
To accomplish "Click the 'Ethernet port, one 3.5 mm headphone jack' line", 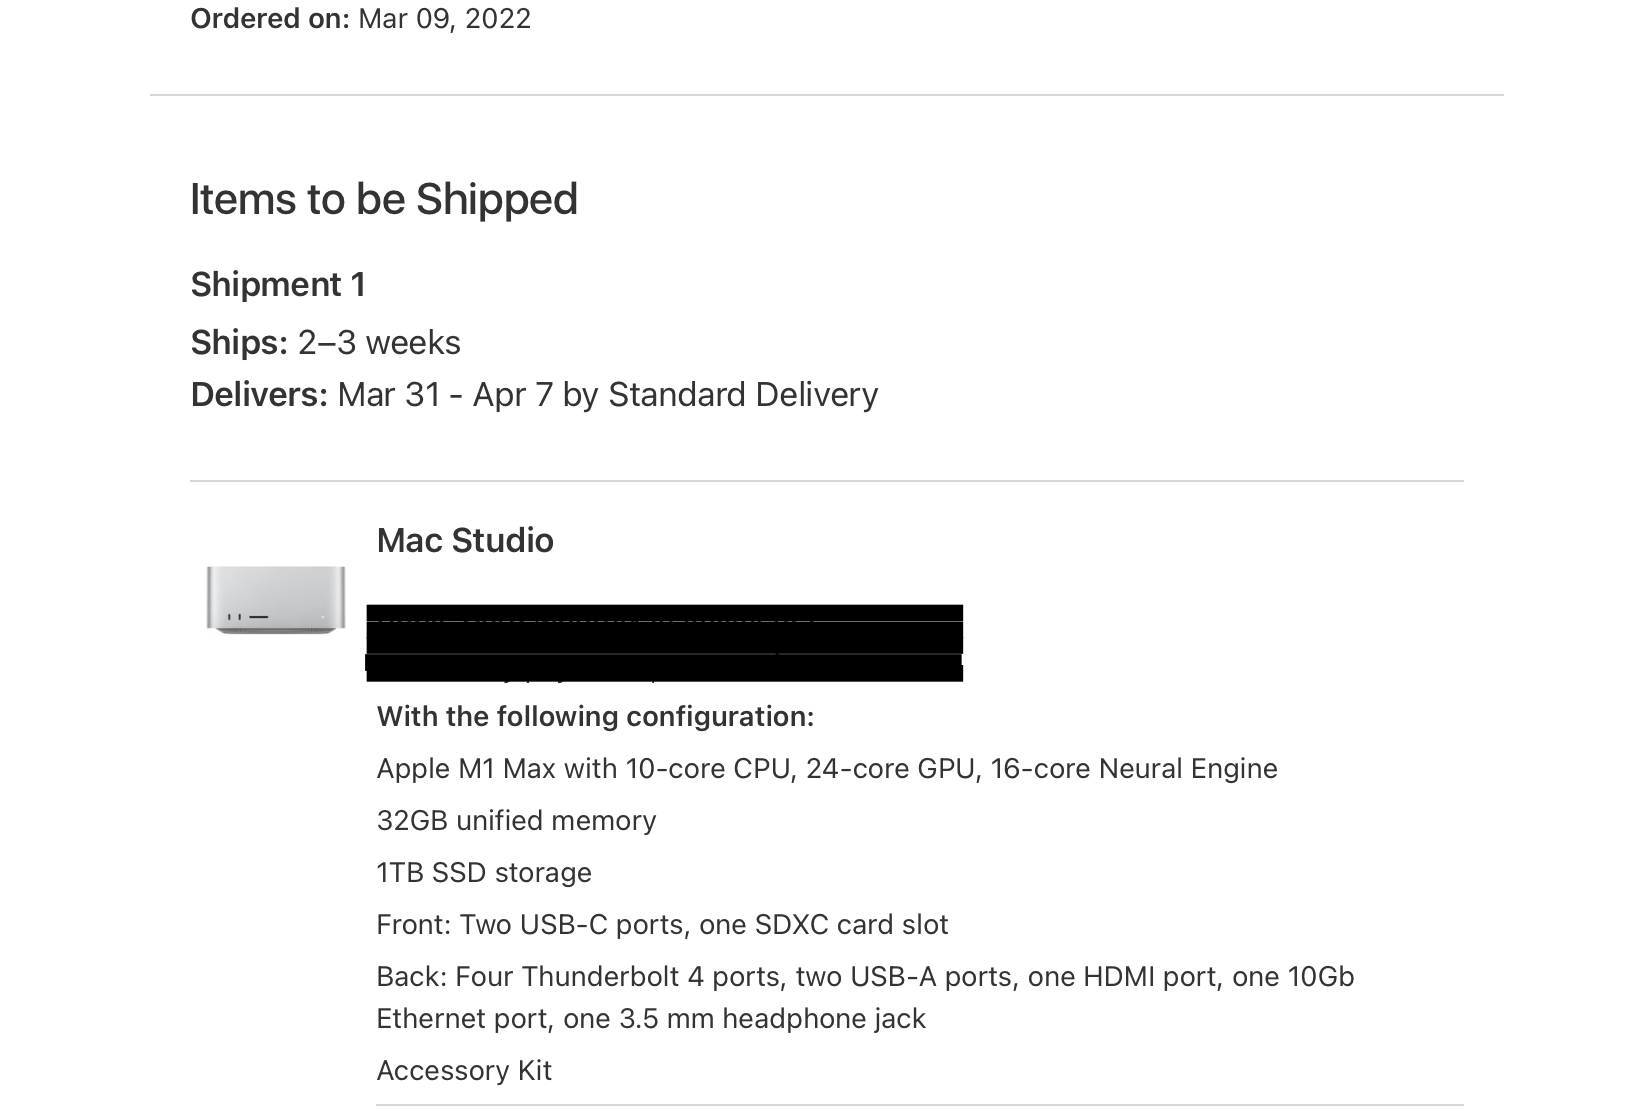I will [651, 1019].
